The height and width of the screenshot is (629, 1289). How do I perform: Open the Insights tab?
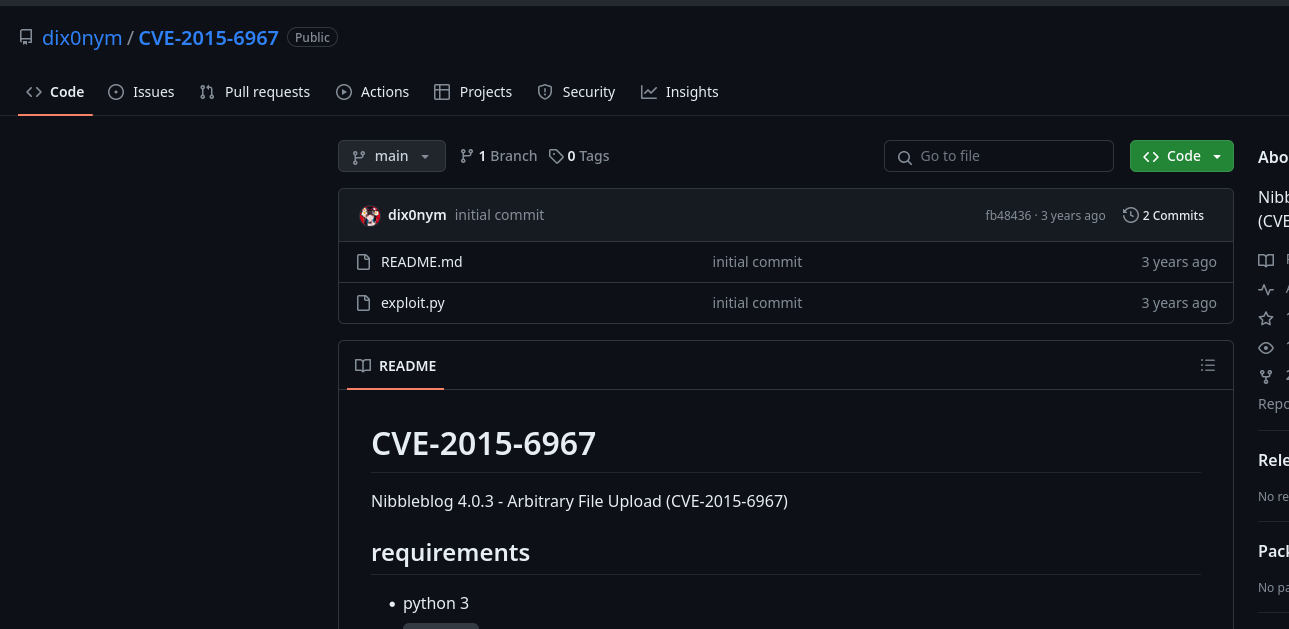(680, 92)
